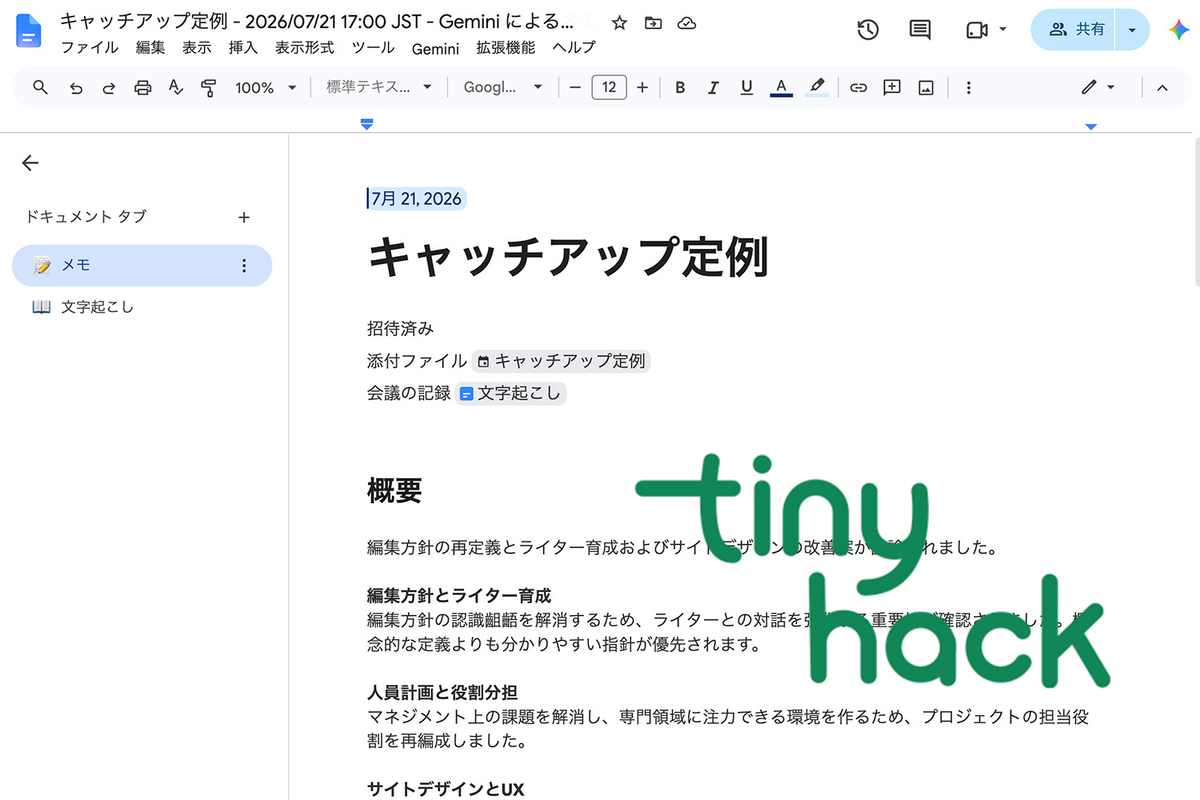Move document to a folder
This screenshot has height=800, width=1200.
pyautogui.click(x=653, y=23)
